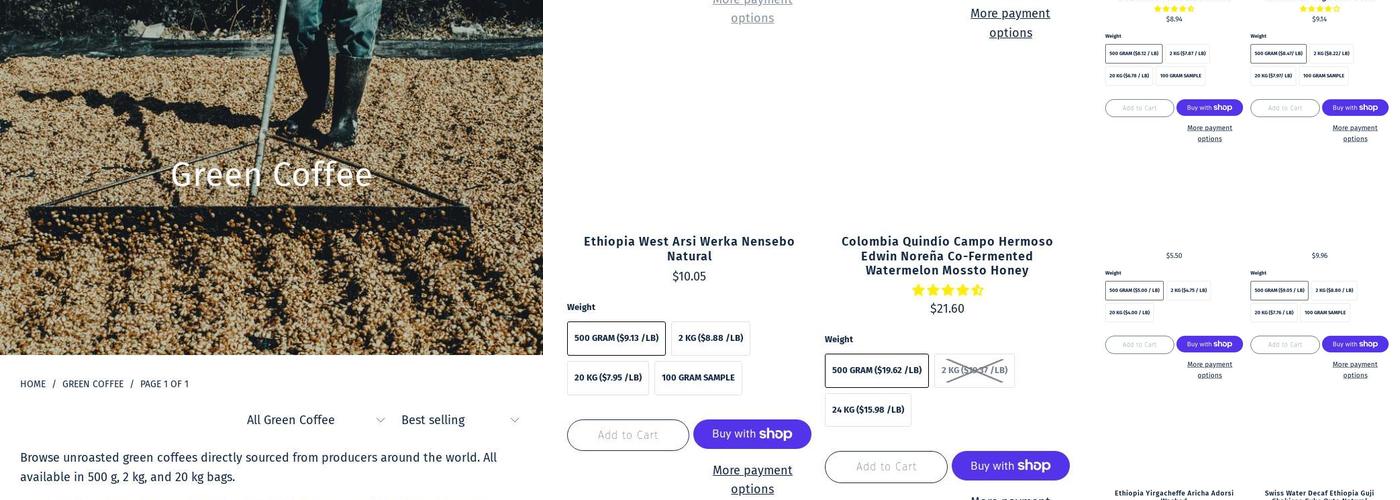Choose the 2 KG ($4.75/LB) weight option

tap(1188, 291)
